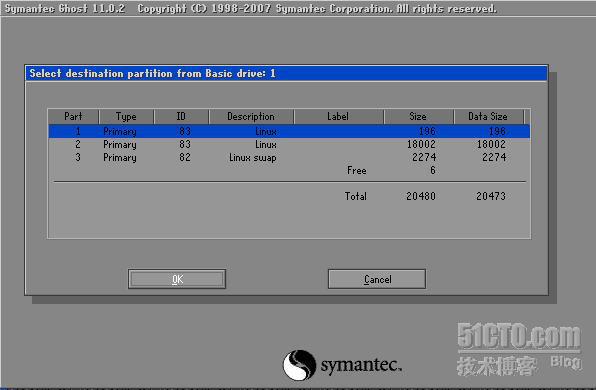Click the Type column header
The image size is (596, 390).
(126, 116)
